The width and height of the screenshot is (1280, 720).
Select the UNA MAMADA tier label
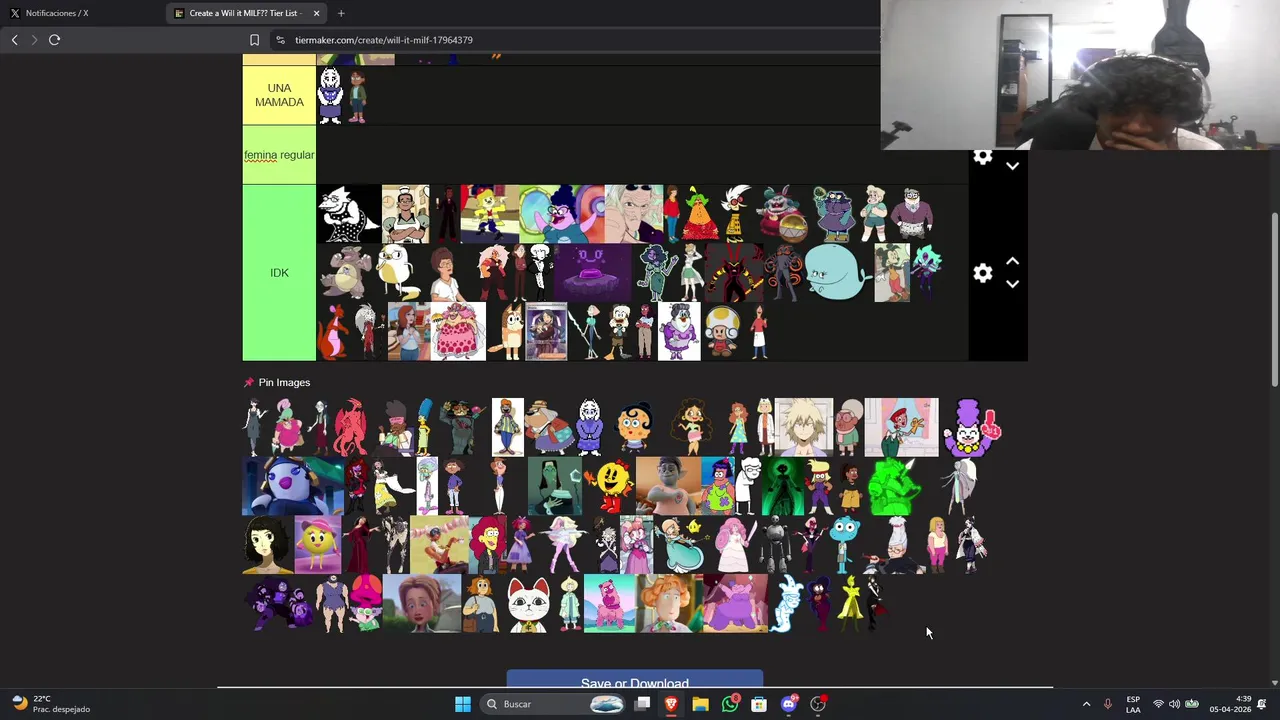(x=279, y=95)
